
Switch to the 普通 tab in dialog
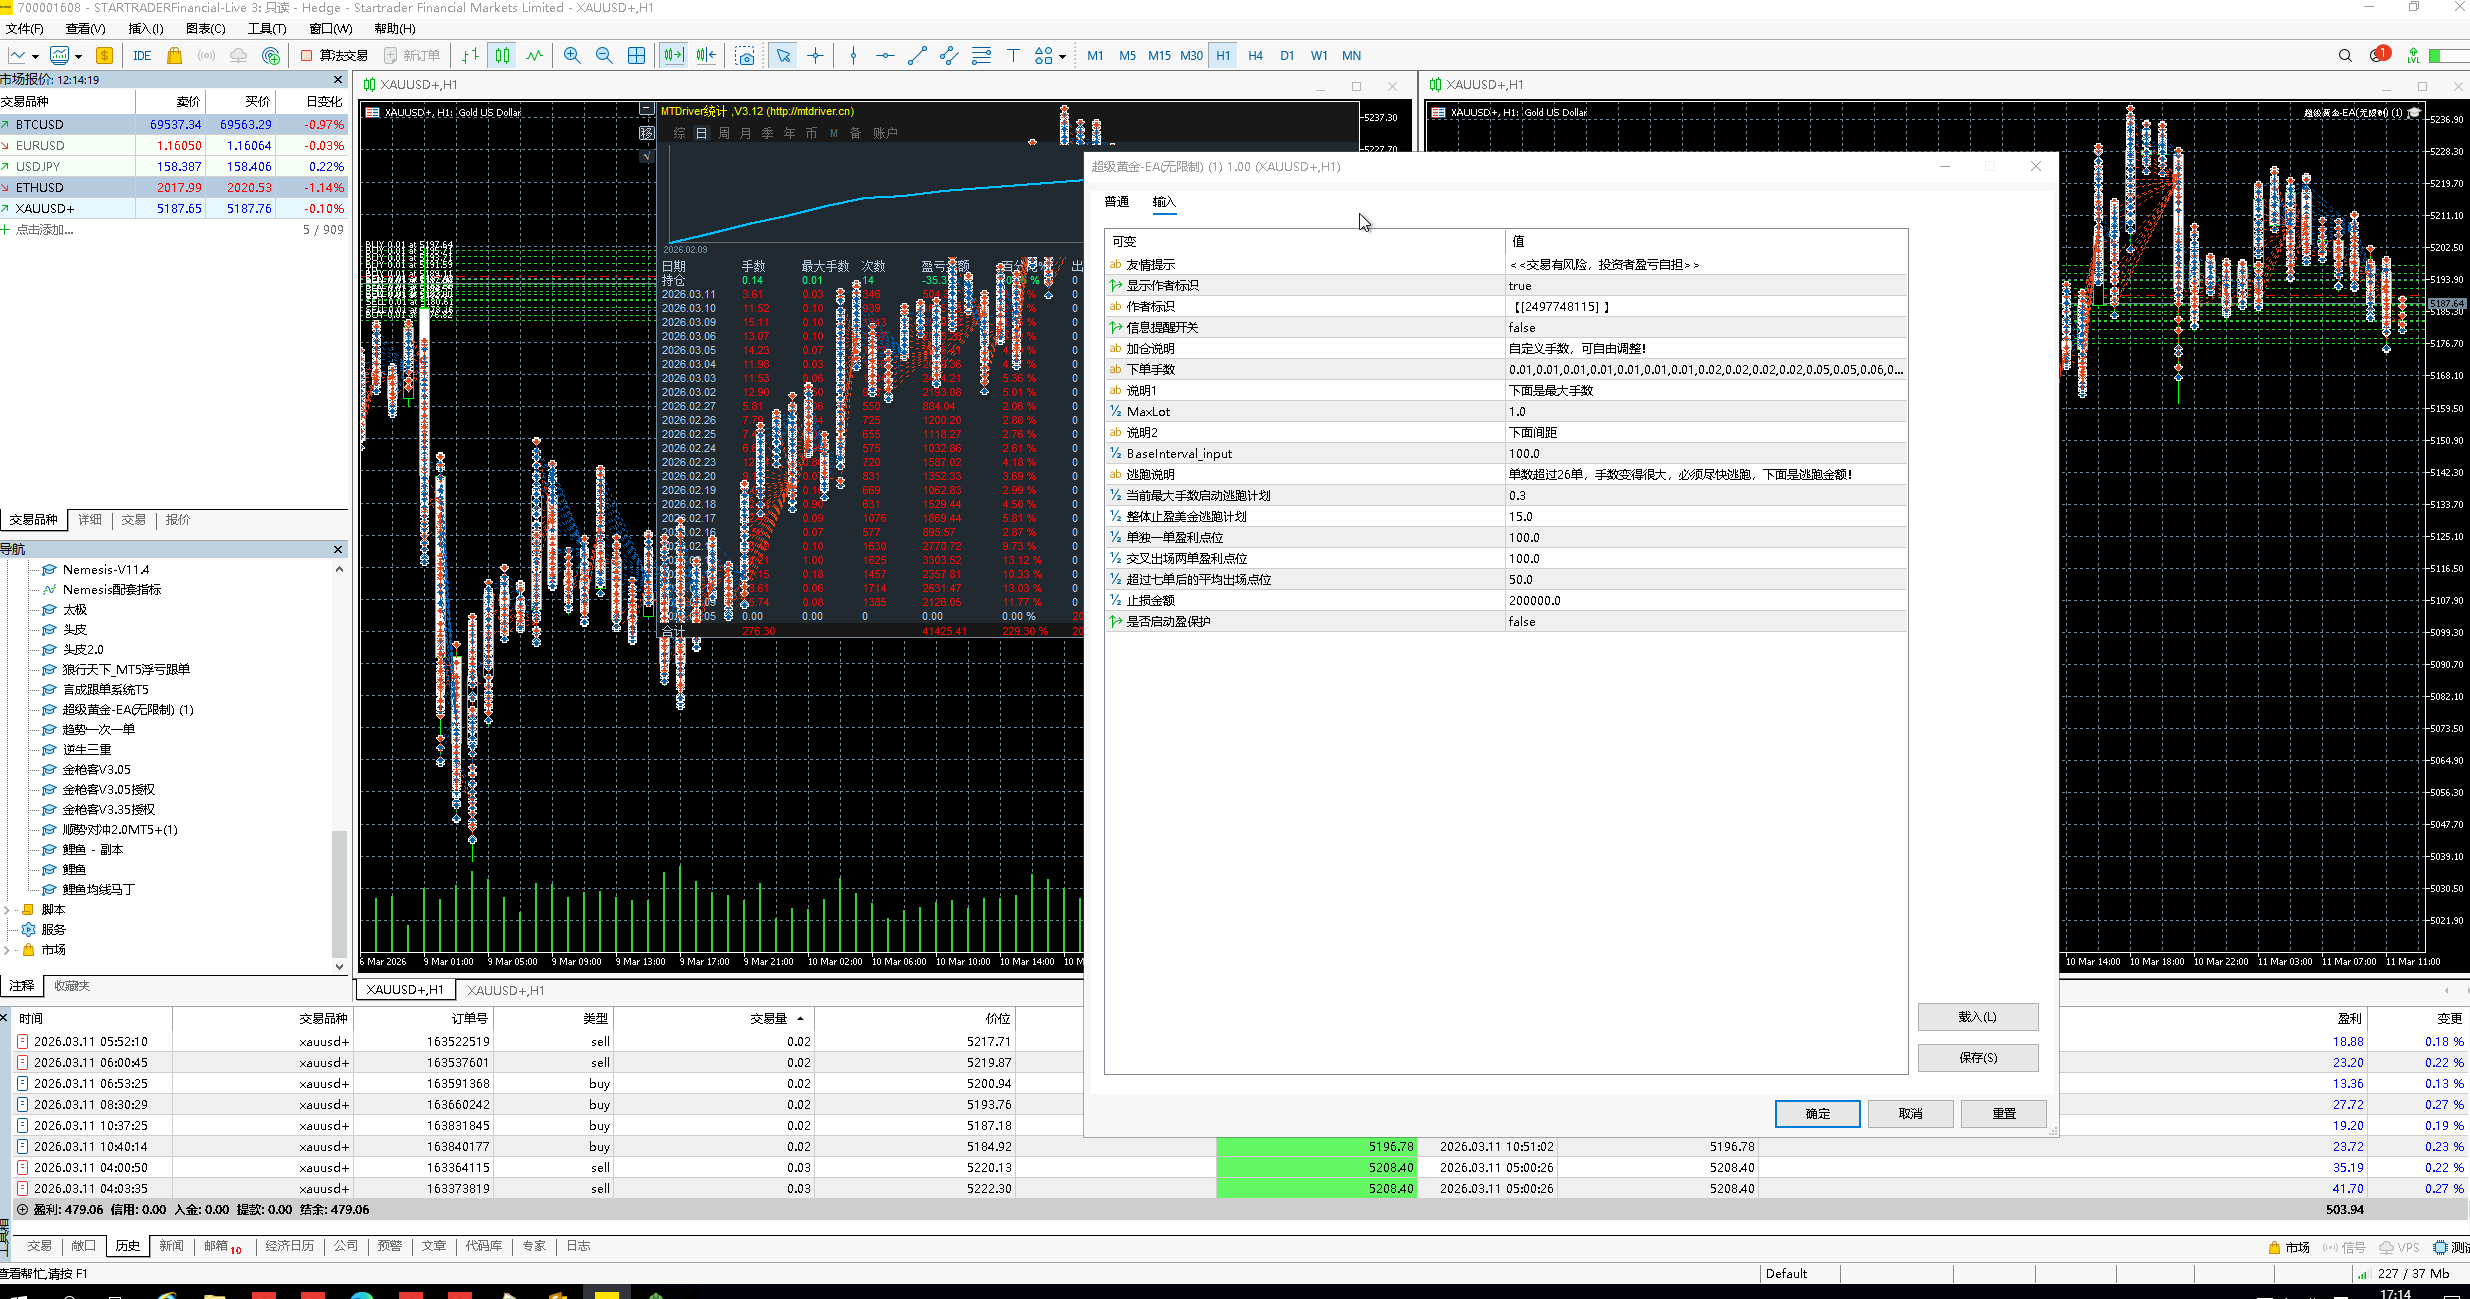pos(1116,202)
